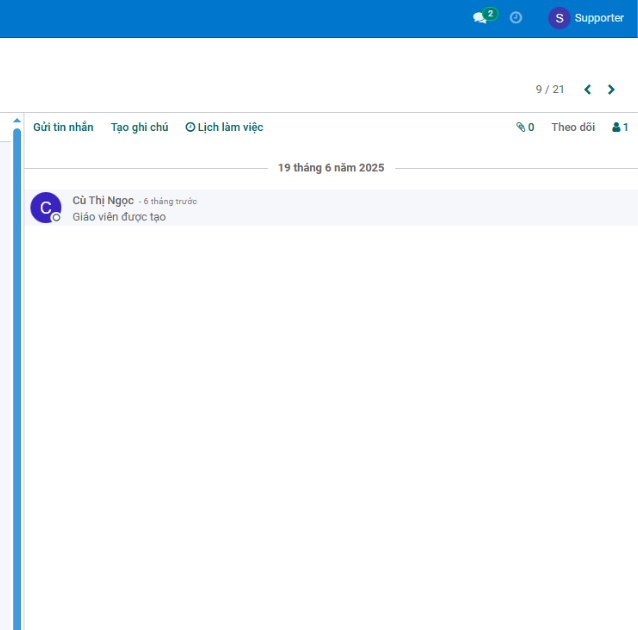Click the scroll up arrow on left scrollbar
Image resolution: width=638 pixels, height=630 pixels.
[16, 122]
